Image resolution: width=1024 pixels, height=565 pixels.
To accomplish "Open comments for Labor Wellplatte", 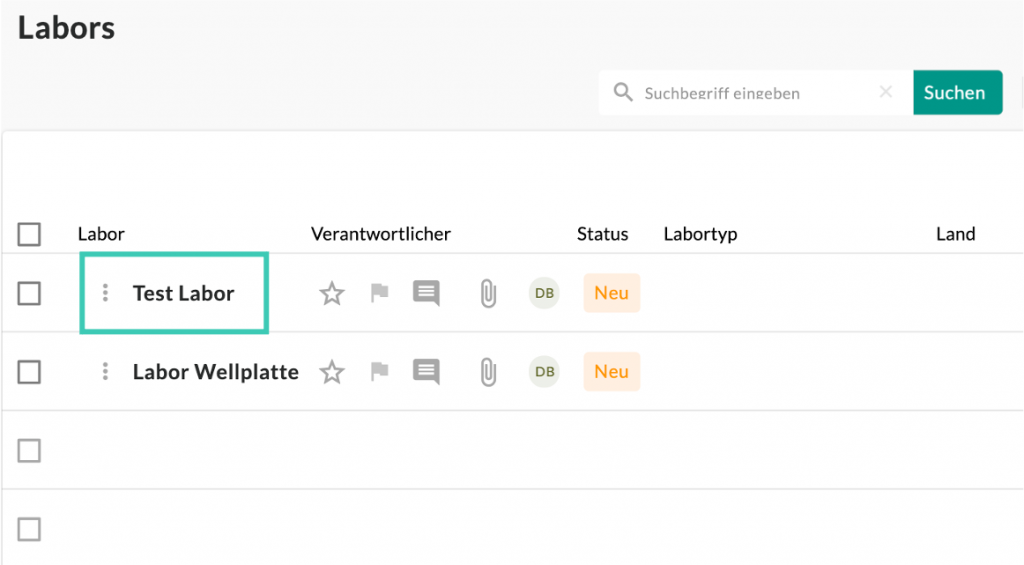I will [x=426, y=372].
